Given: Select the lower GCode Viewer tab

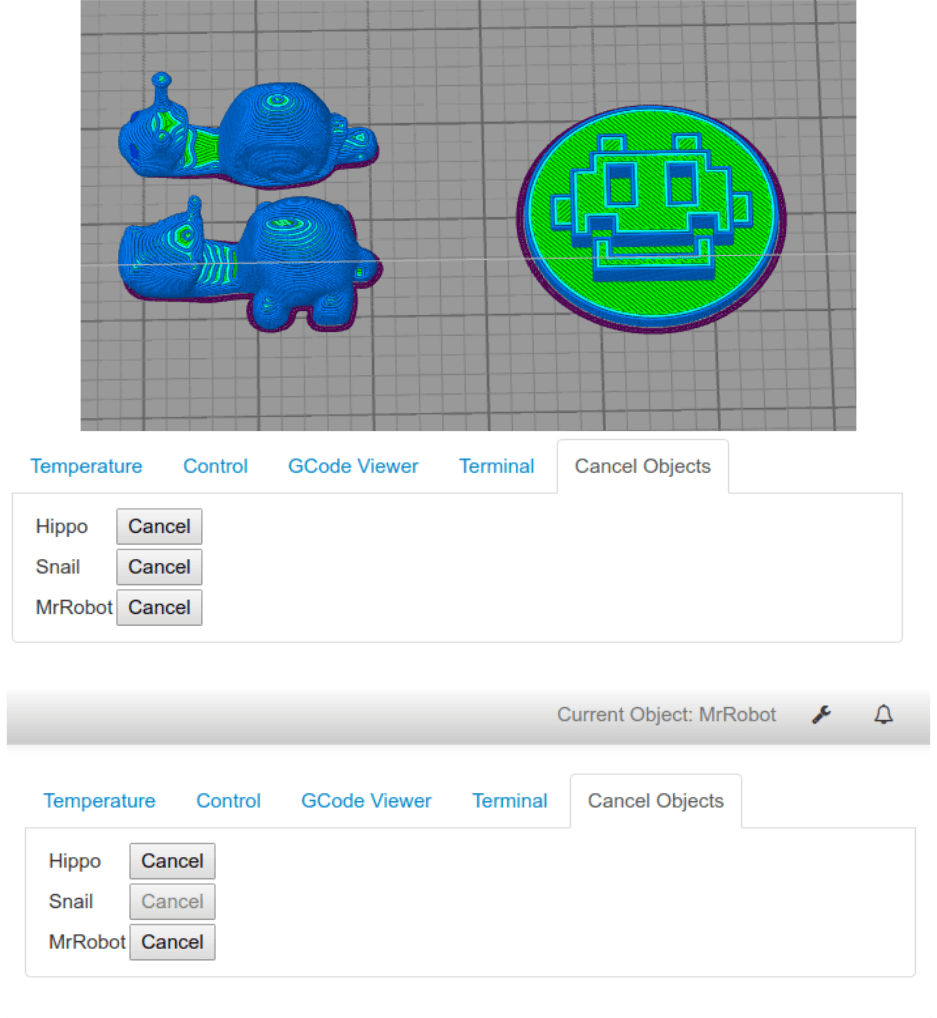Looking at the screenshot, I should click(366, 801).
